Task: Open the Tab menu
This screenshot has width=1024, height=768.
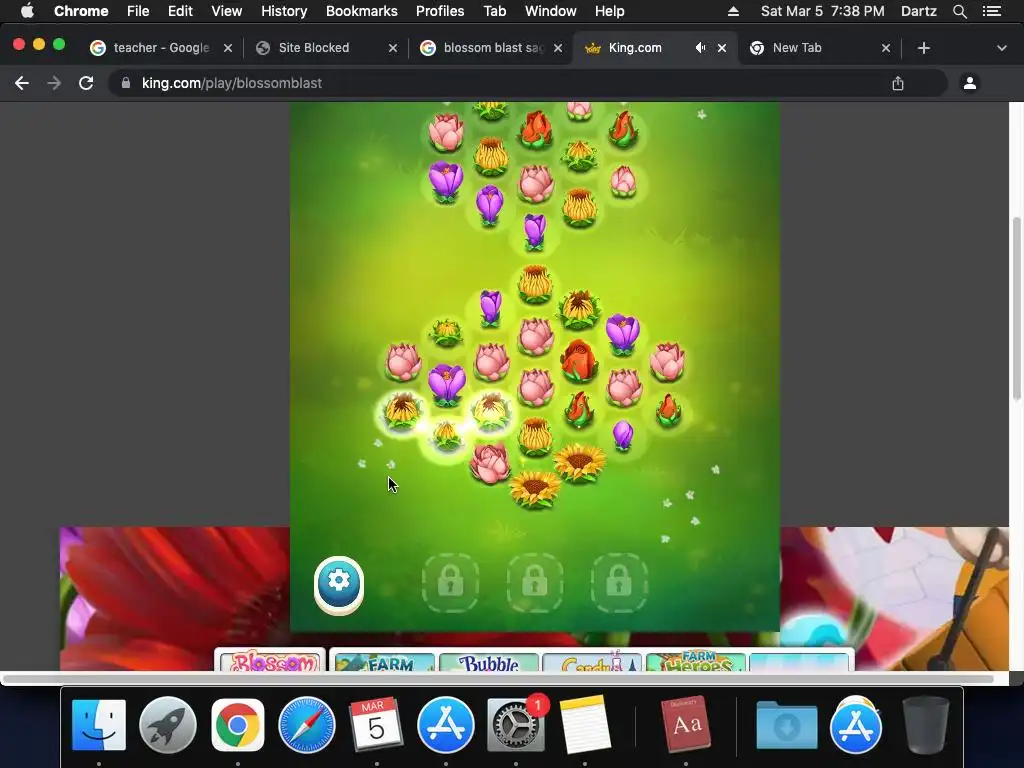Action: click(x=494, y=11)
